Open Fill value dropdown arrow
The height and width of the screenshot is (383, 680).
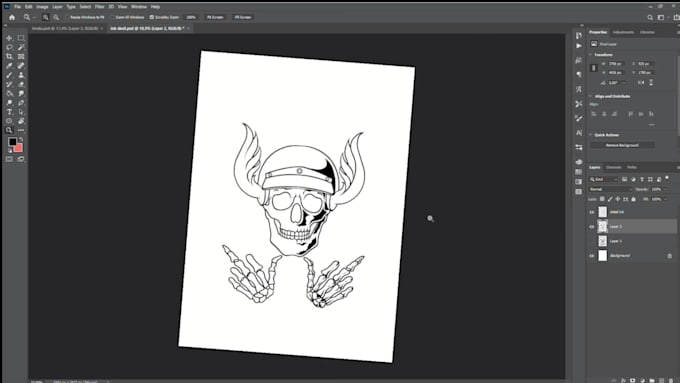tap(666, 199)
